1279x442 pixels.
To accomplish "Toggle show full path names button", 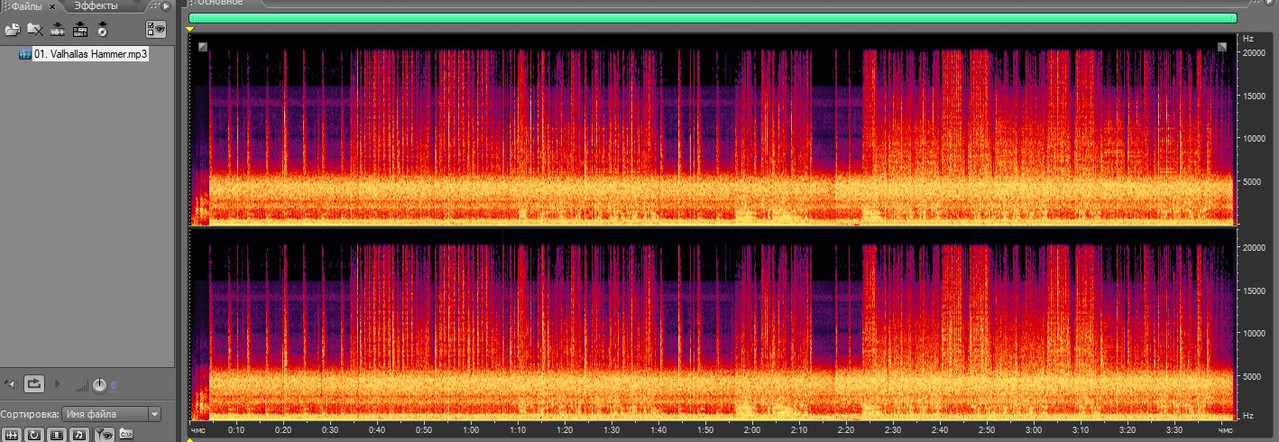I will pos(125,435).
